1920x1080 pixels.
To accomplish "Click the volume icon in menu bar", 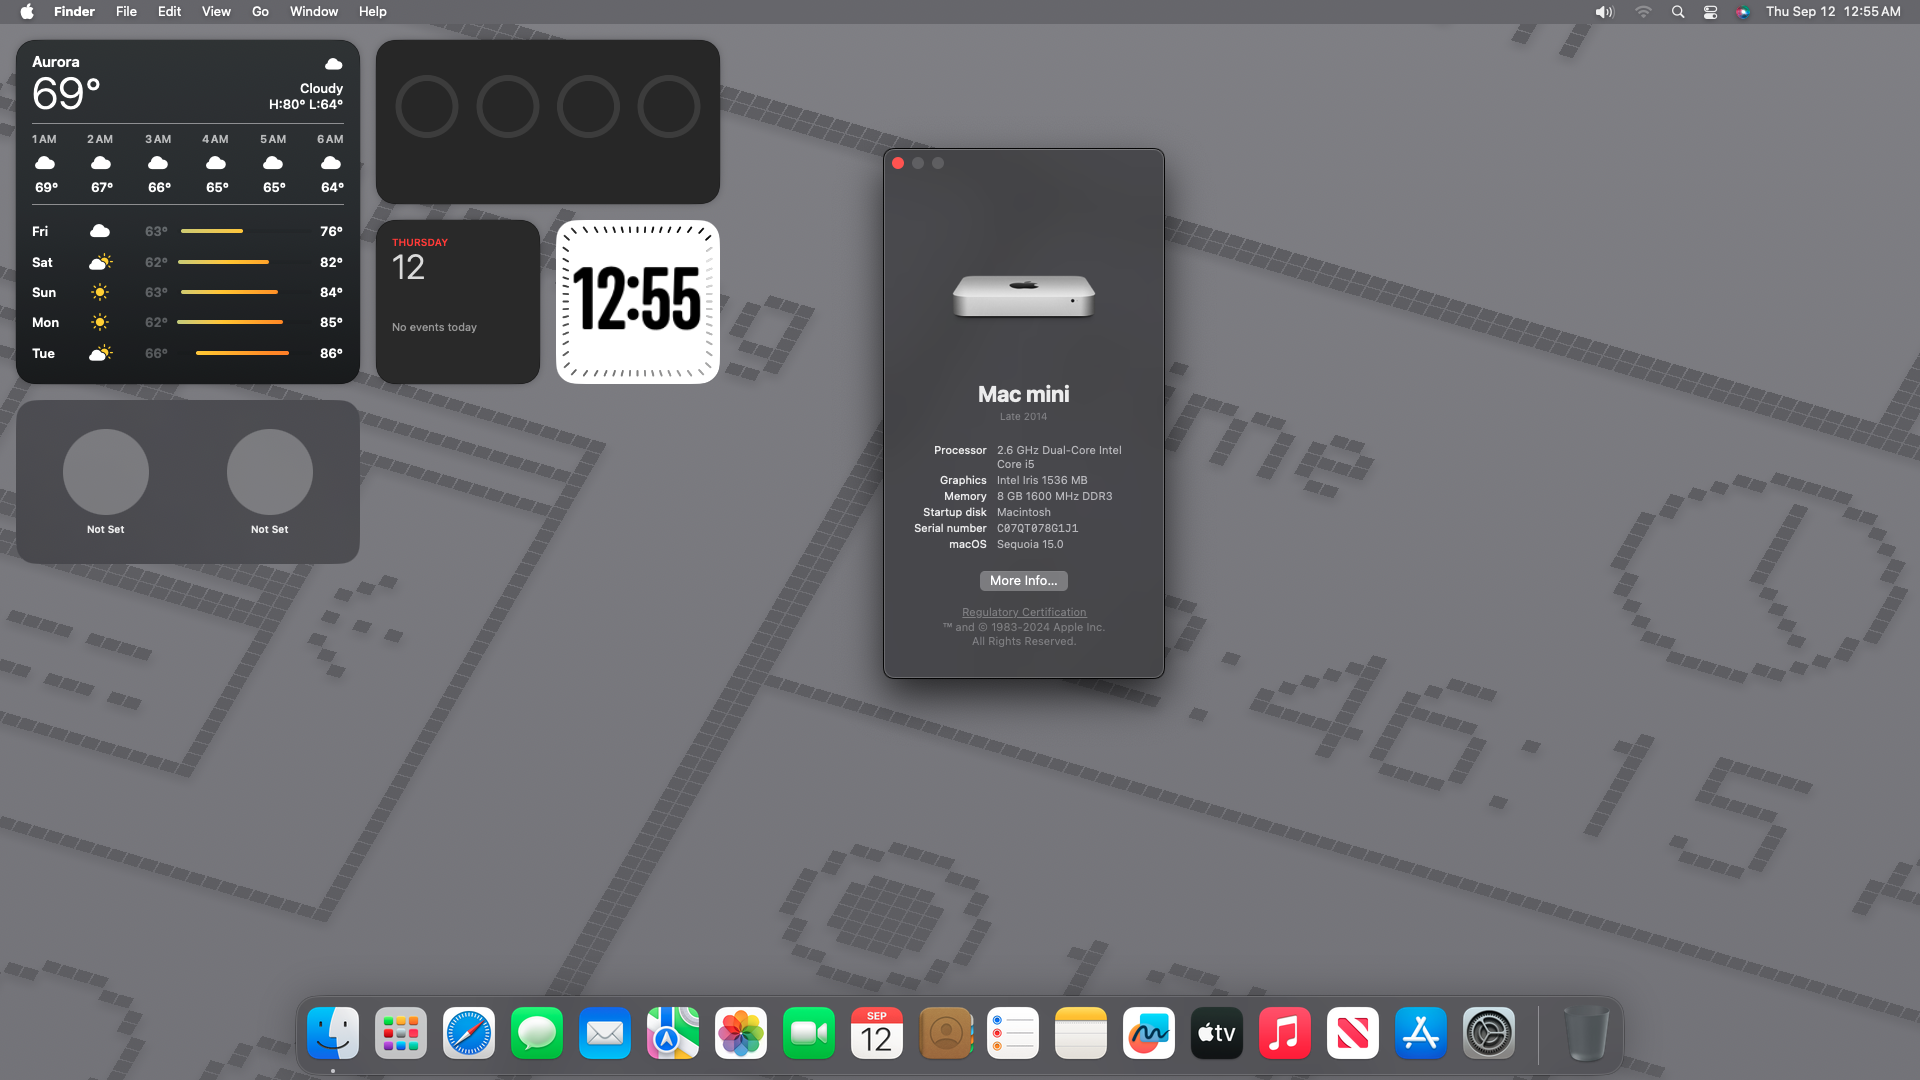I will click(x=1604, y=12).
